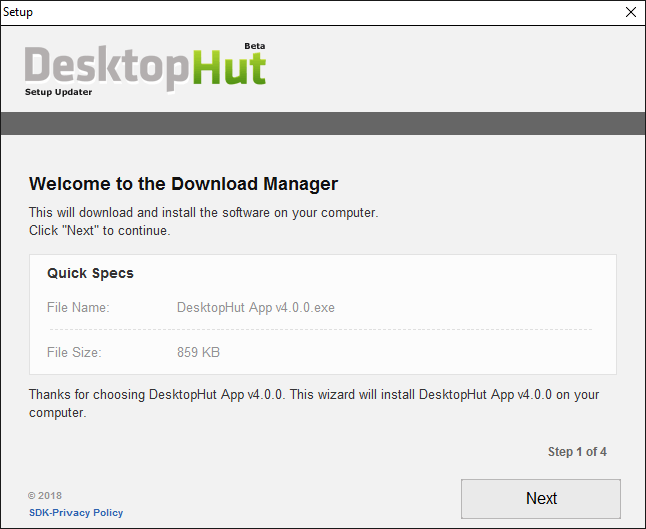Click the 'Setup Updater' subtitle text
Viewport: 646px width, 529px height.
tap(59, 92)
